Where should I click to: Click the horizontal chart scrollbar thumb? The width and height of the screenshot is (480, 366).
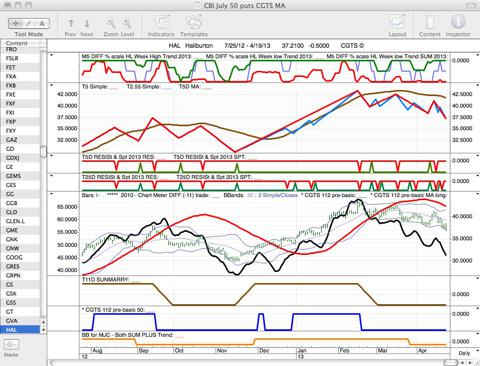(450, 363)
